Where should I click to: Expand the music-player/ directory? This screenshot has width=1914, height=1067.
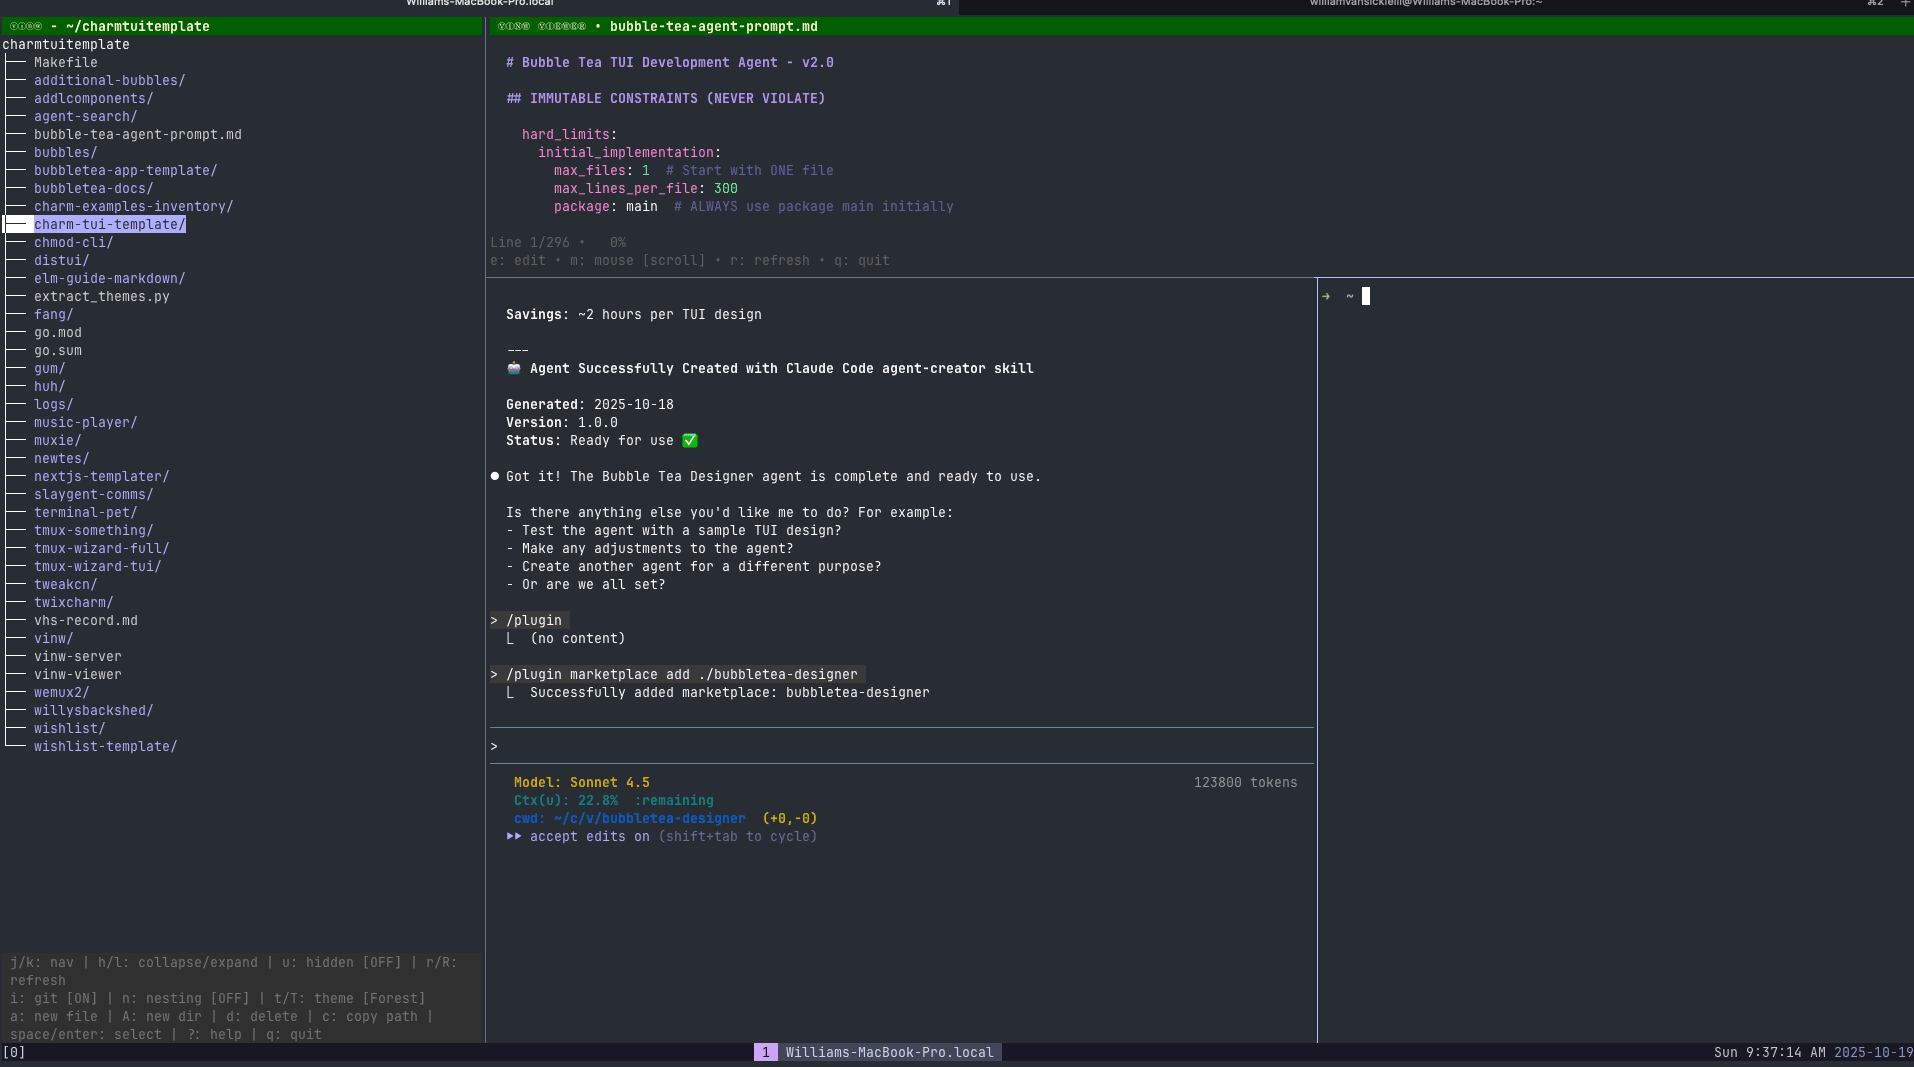pos(85,422)
